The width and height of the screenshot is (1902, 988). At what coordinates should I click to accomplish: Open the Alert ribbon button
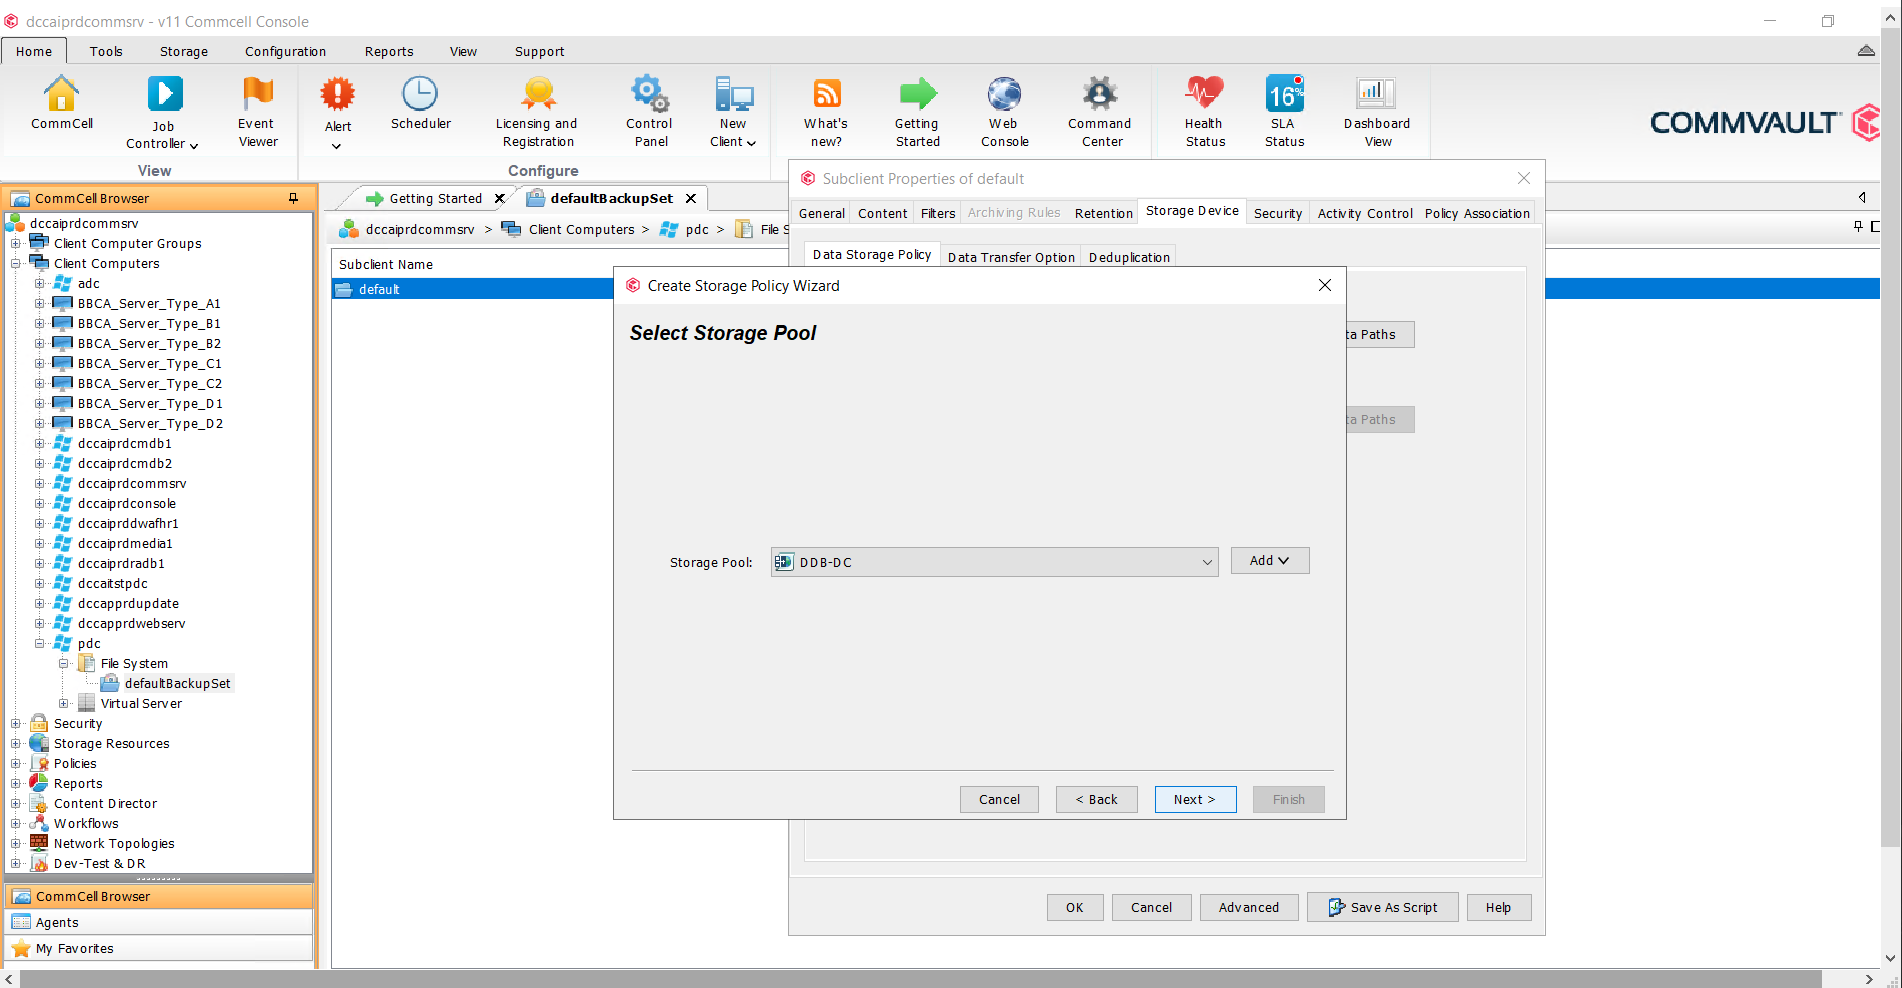tap(338, 113)
